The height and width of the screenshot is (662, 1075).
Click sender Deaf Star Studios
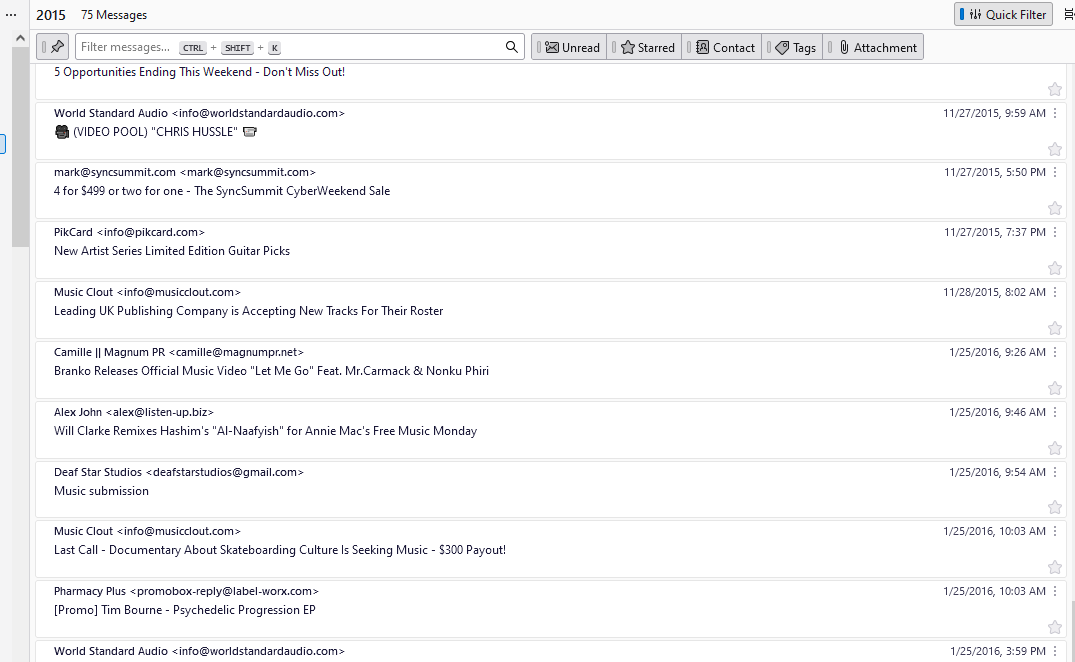coord(179,472)
